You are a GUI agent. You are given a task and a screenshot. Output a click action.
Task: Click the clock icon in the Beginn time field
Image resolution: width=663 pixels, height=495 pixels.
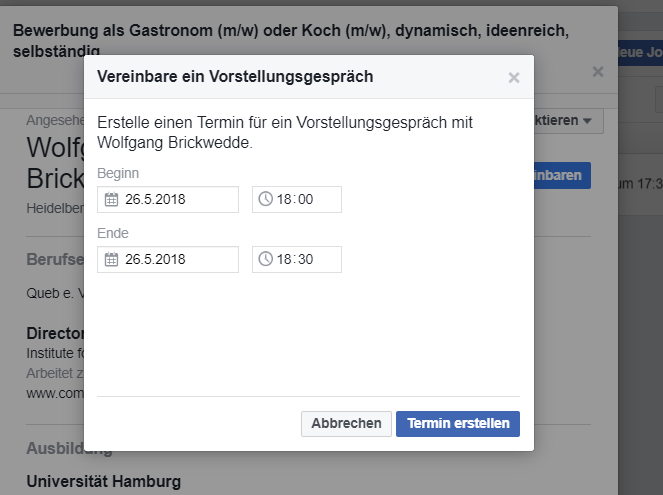[x=265, y=200]
